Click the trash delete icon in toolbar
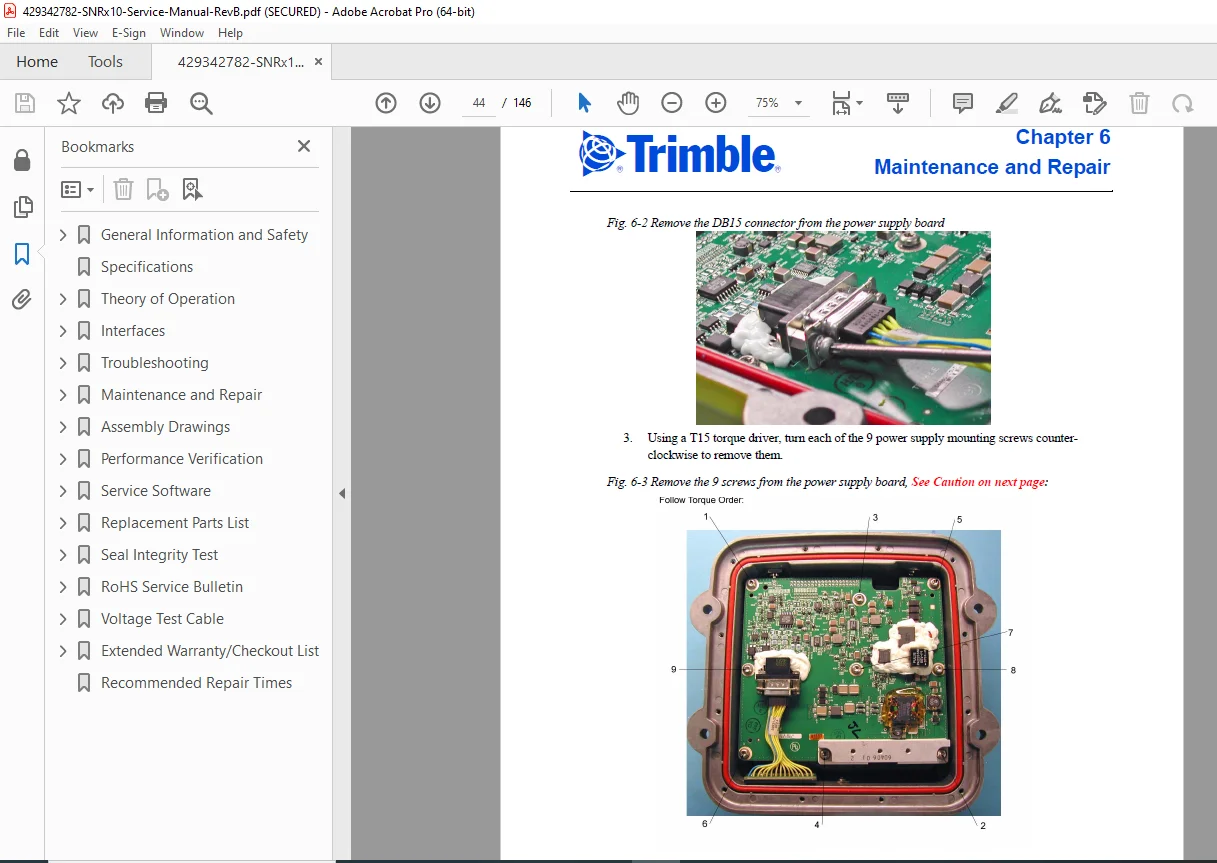Screen dimensions: 1217x863 [x=1139, y=103]
